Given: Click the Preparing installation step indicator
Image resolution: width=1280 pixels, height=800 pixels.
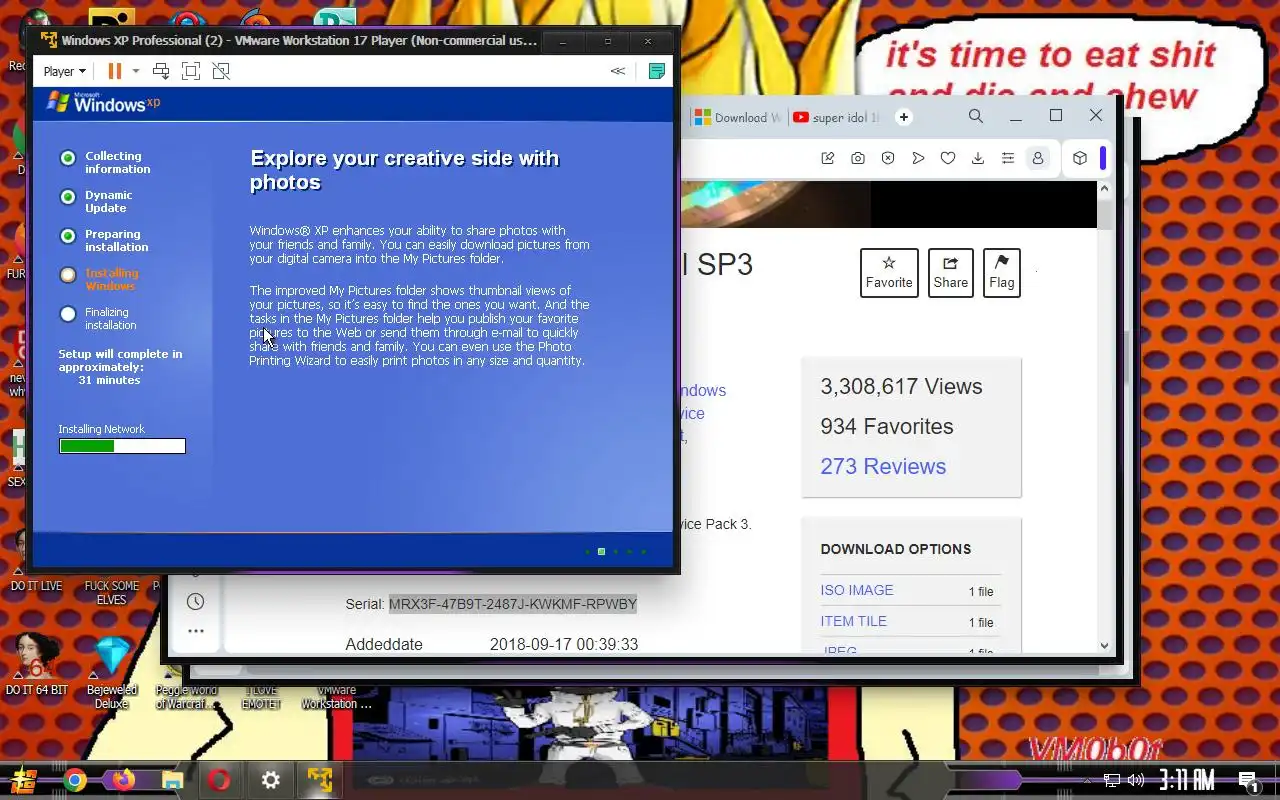Looking at the screenshot, I should click(x=68, y=236).
